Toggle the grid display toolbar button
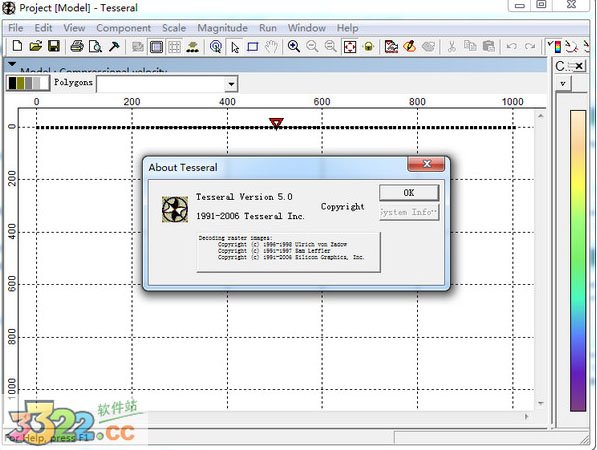This screenshot has width=597, height=450. (x=174, y=47)
